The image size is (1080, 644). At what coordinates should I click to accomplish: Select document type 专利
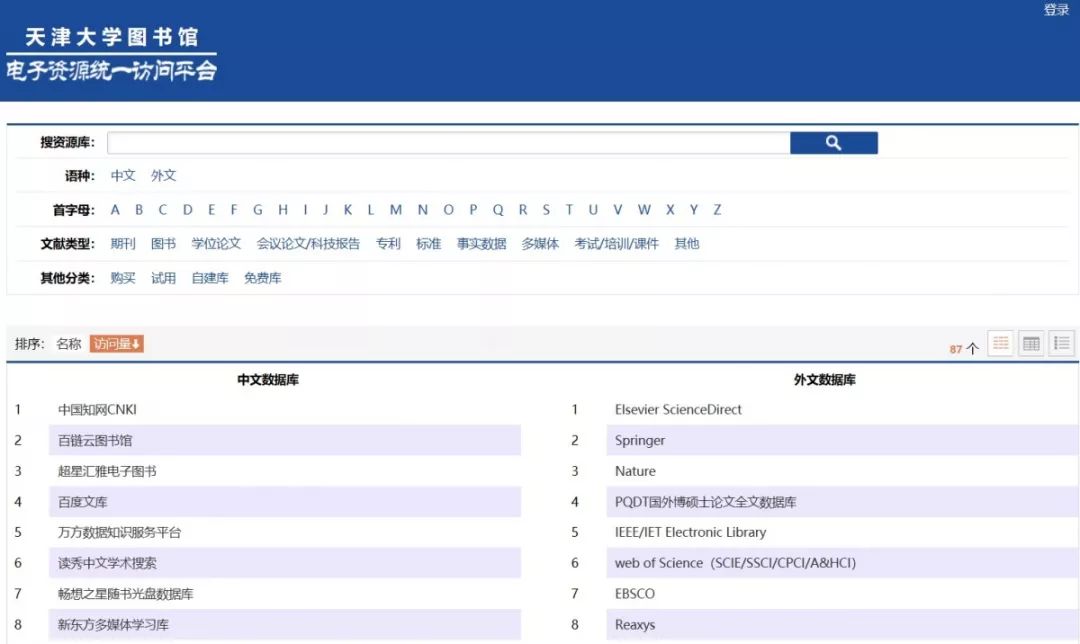click(x=388, y=244)
